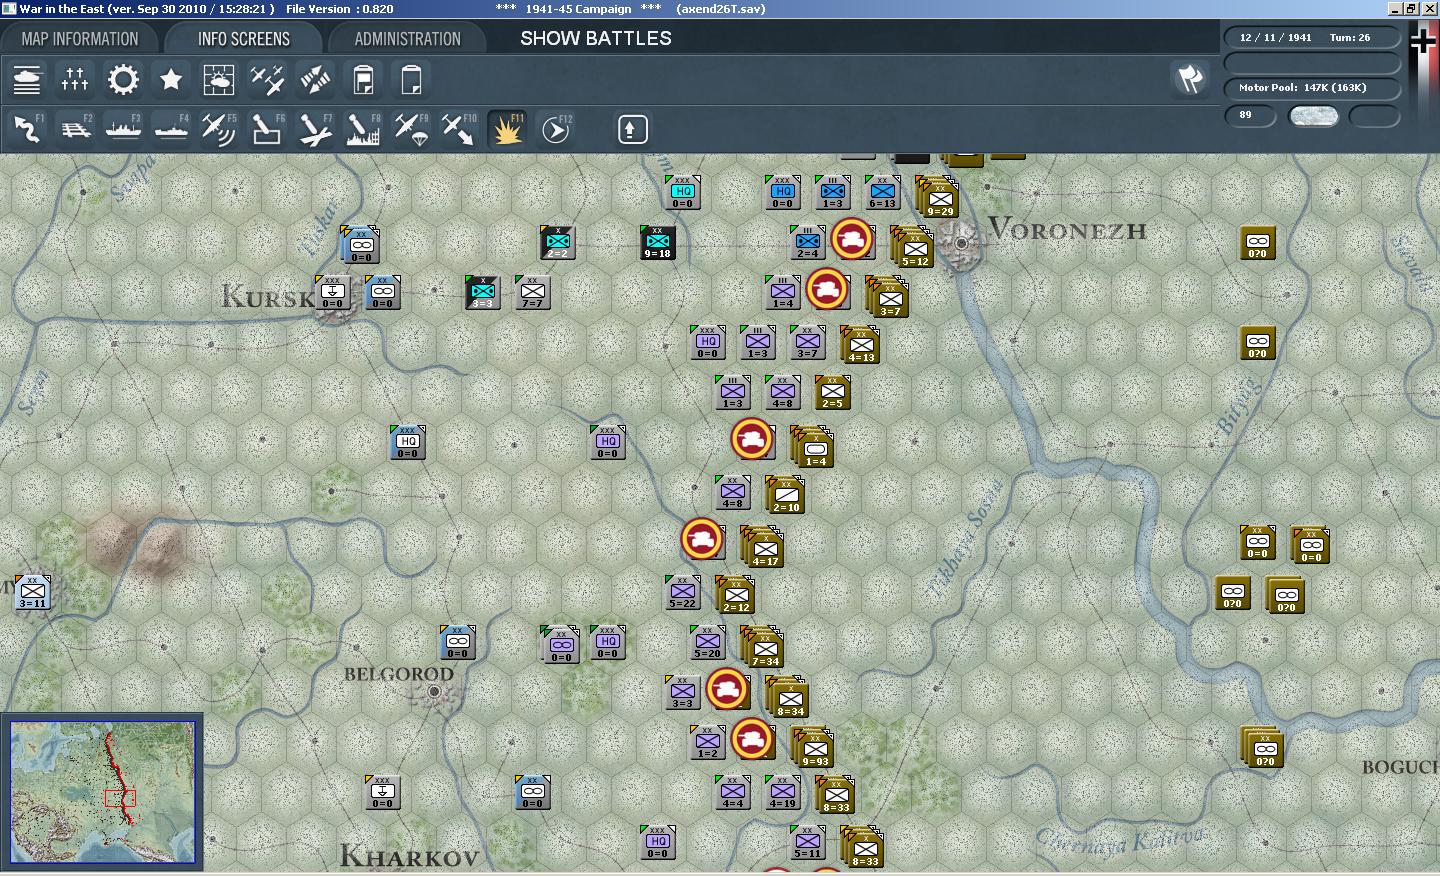Select F9 air transport parachute mode
Screen dimensions: 1440x876
[x=411, y=129]
